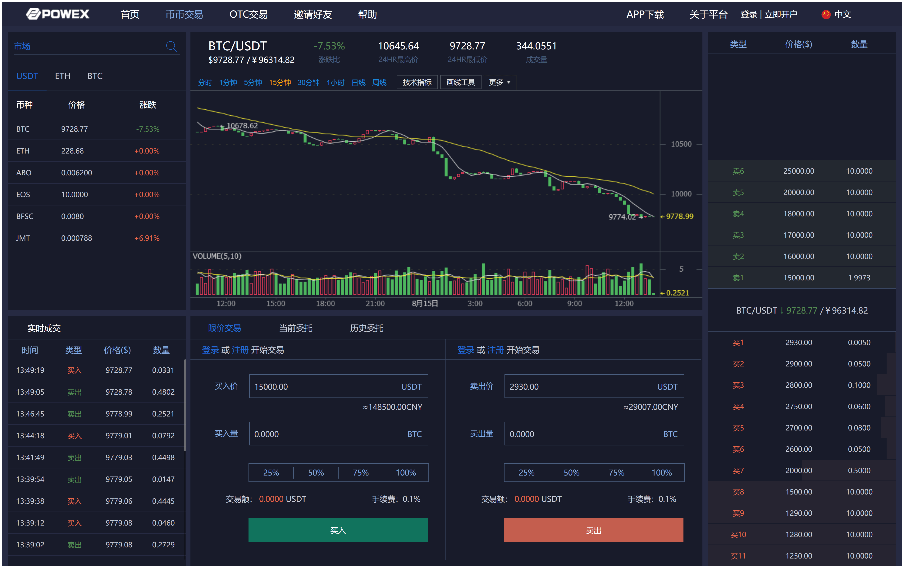Viewport: 903px width, 566px height.
Task: Click 注册 link in the buy panel
Action: [x=240, y=350]
